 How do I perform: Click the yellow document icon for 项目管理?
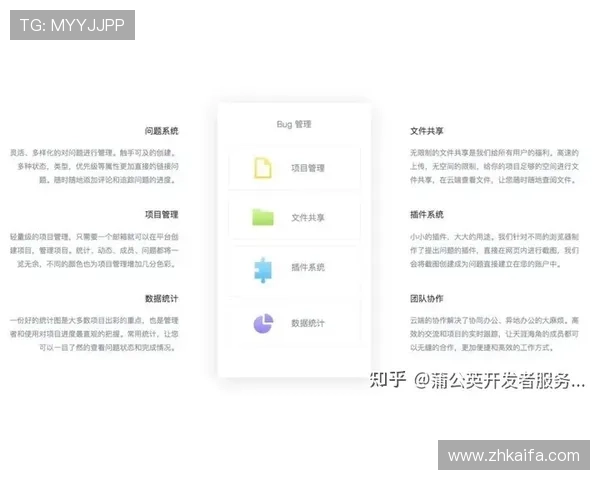(x=263, y=168)
